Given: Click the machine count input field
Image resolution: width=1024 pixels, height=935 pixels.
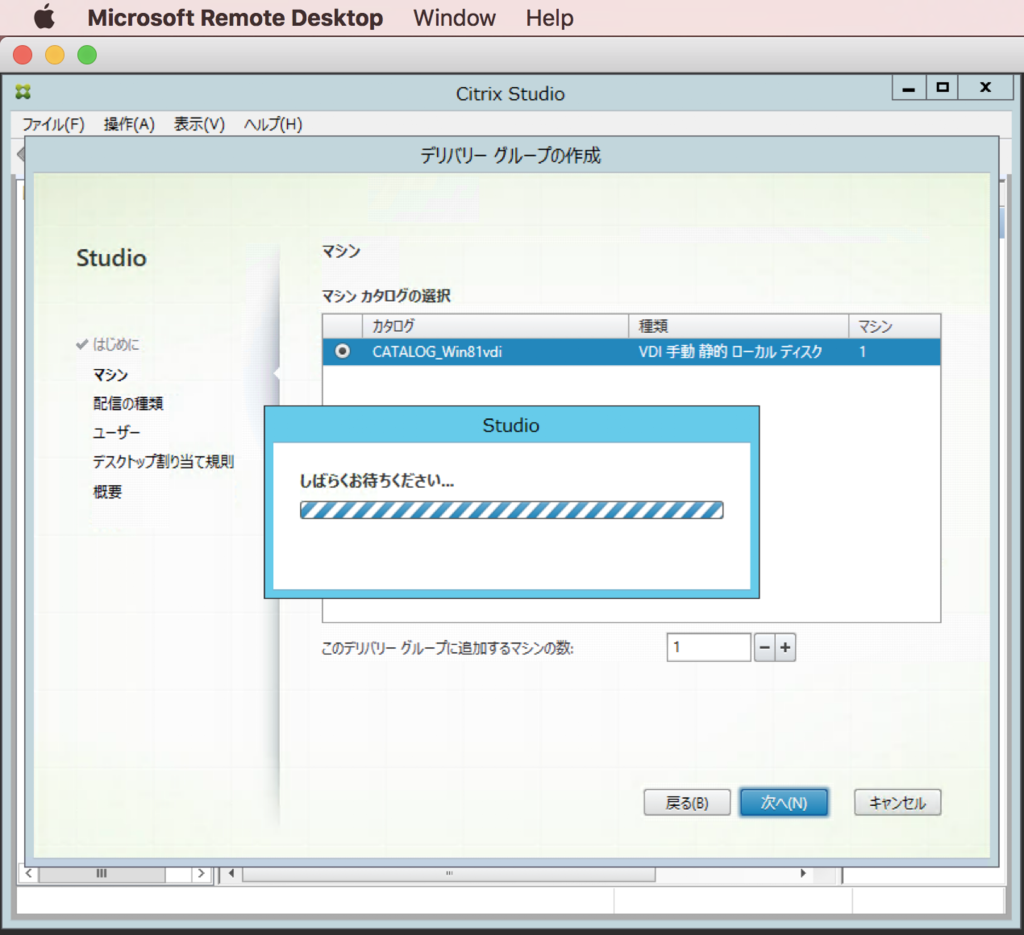Looking at the screenshot, I should point(709,647).
